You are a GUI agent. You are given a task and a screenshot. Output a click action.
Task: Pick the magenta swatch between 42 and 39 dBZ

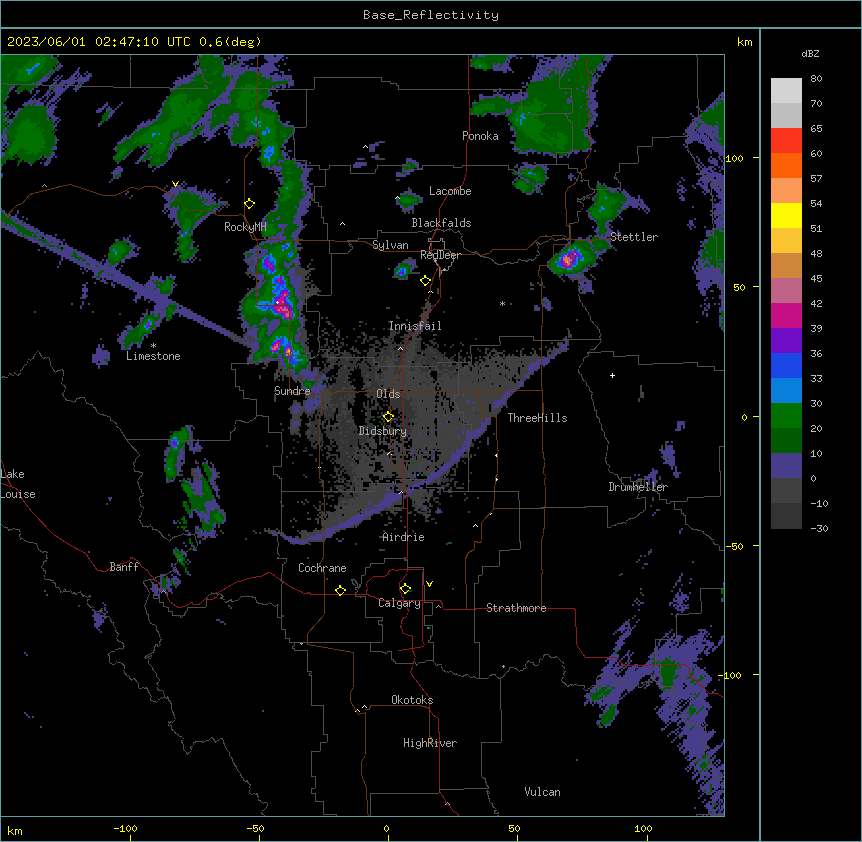coord(786,315)
